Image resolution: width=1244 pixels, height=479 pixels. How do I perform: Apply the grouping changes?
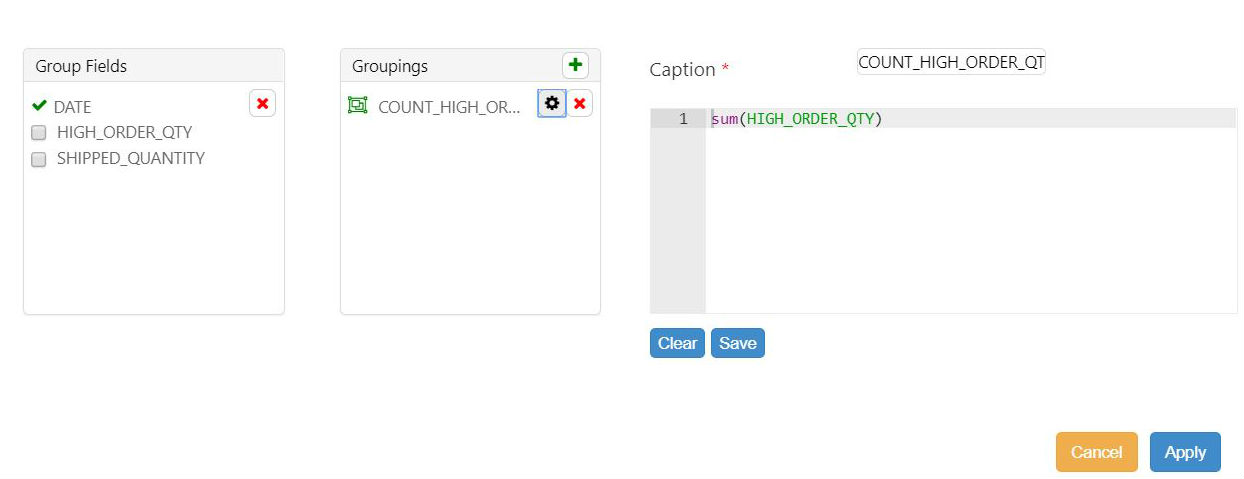point(1185,452)
